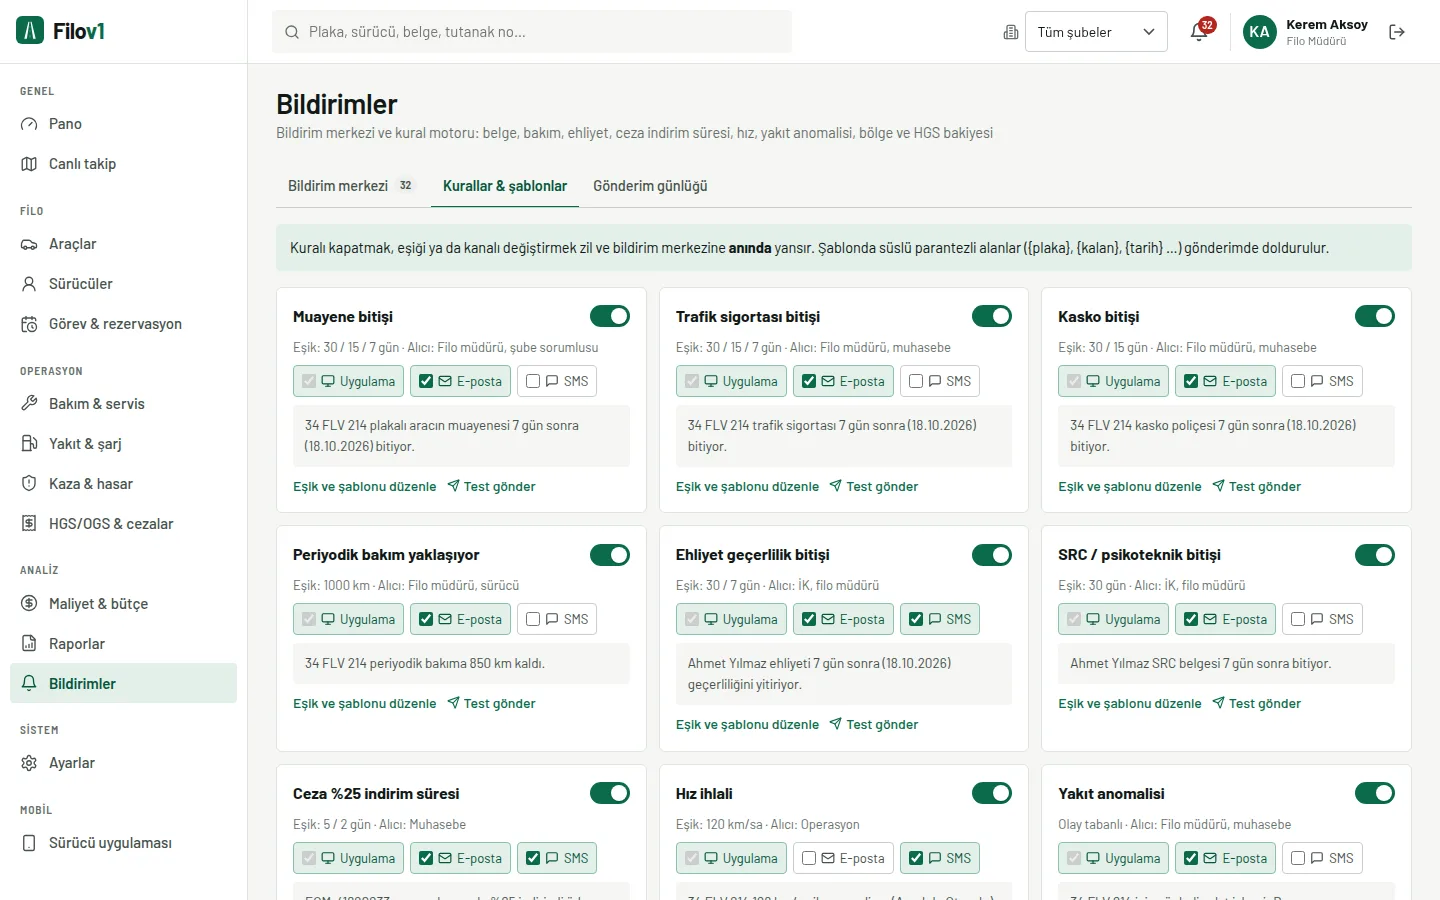The image size is (1440, 900).
Task: Open Raporlar in the sidebar
Action: tap(124, 644)
